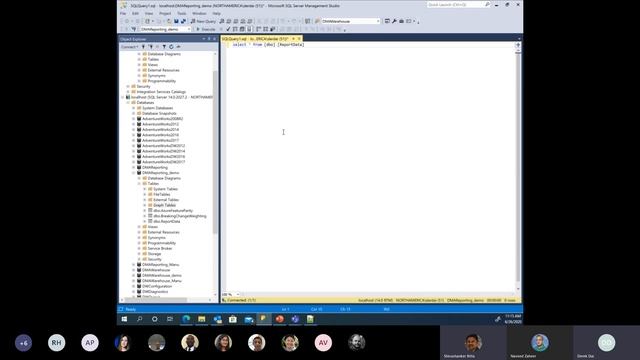Select the Service Broker folder
The image size is (640, 360).
click(160, 248)
